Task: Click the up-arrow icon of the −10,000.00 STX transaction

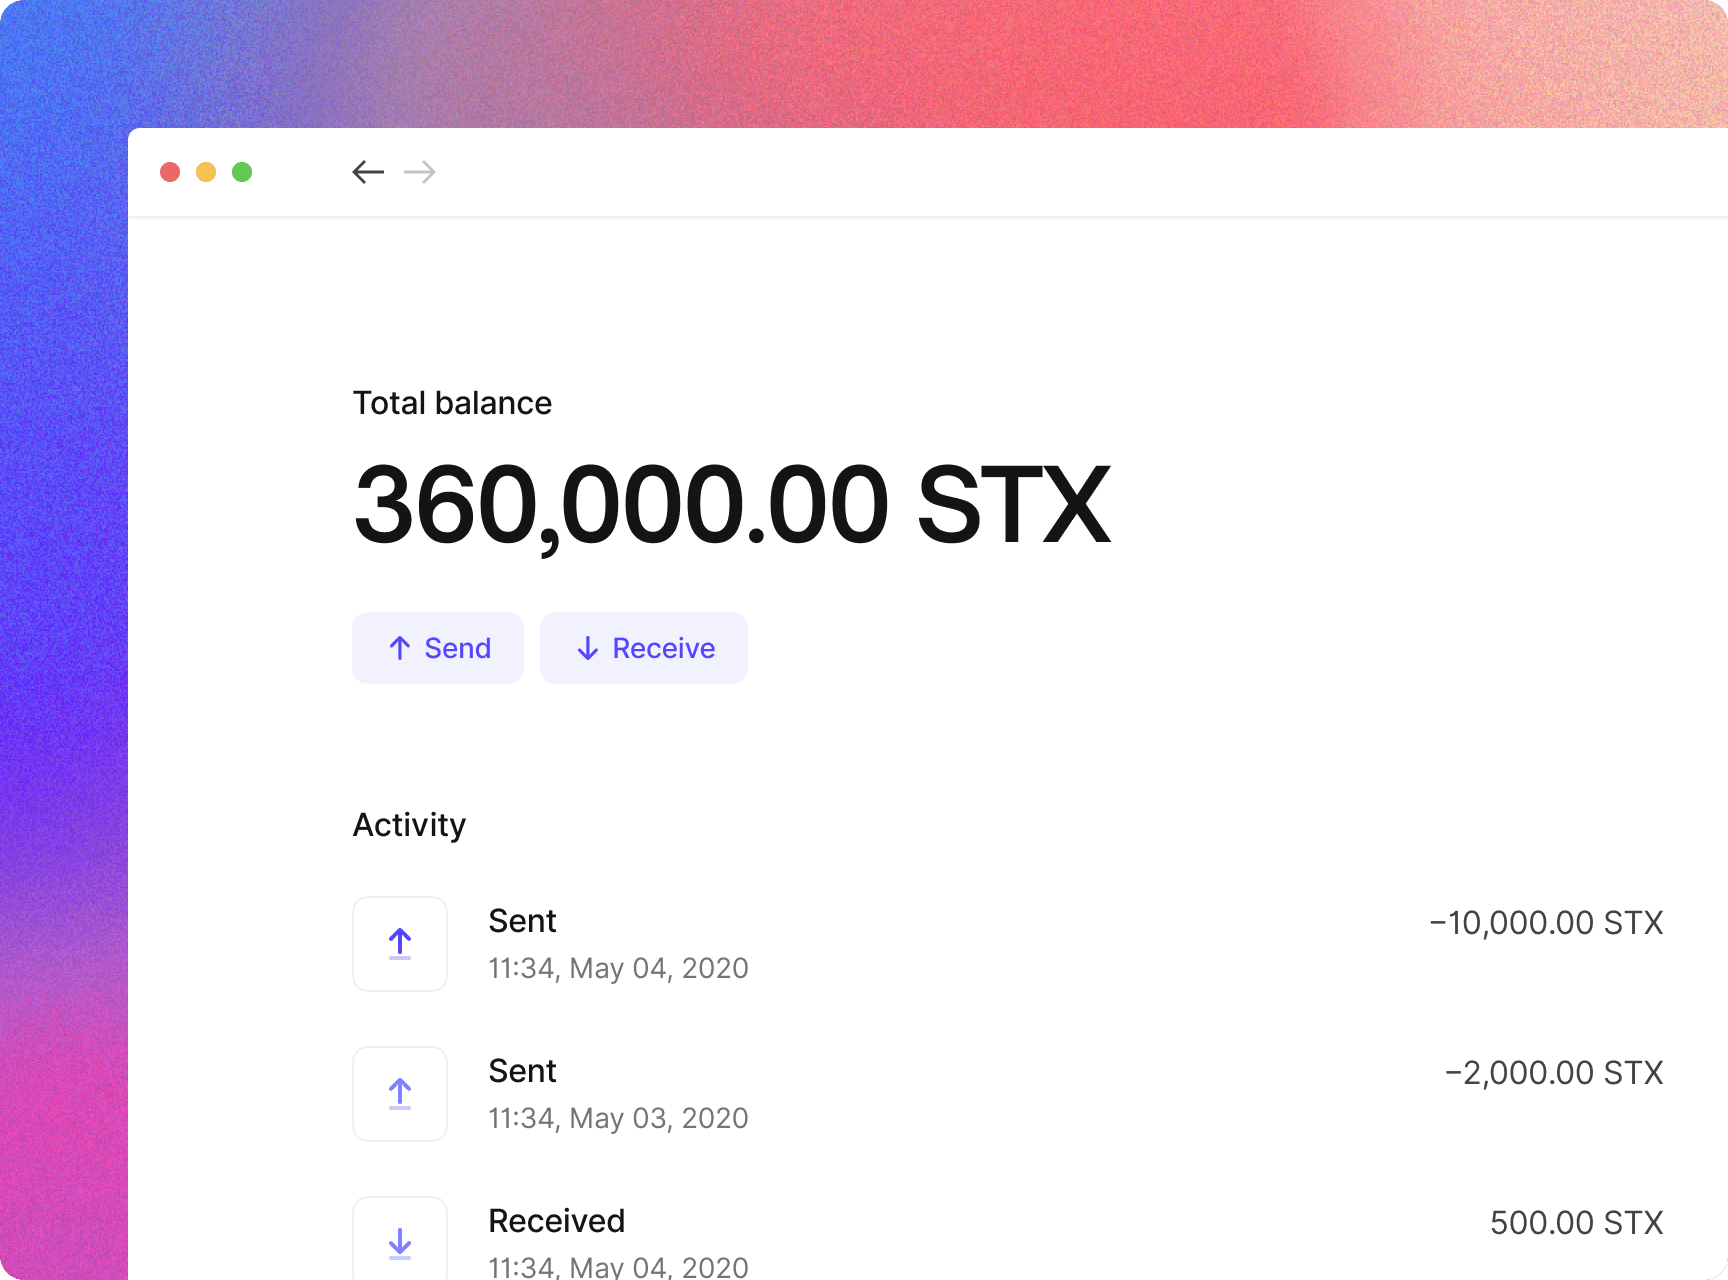Action: tap(400, 944)
